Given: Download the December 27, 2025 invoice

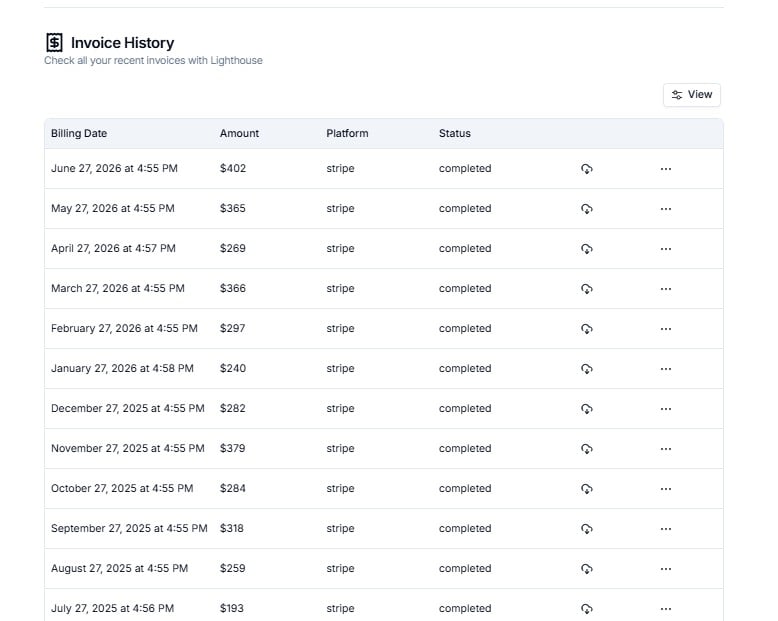Looking at the screenshot, I should [586, 409].
